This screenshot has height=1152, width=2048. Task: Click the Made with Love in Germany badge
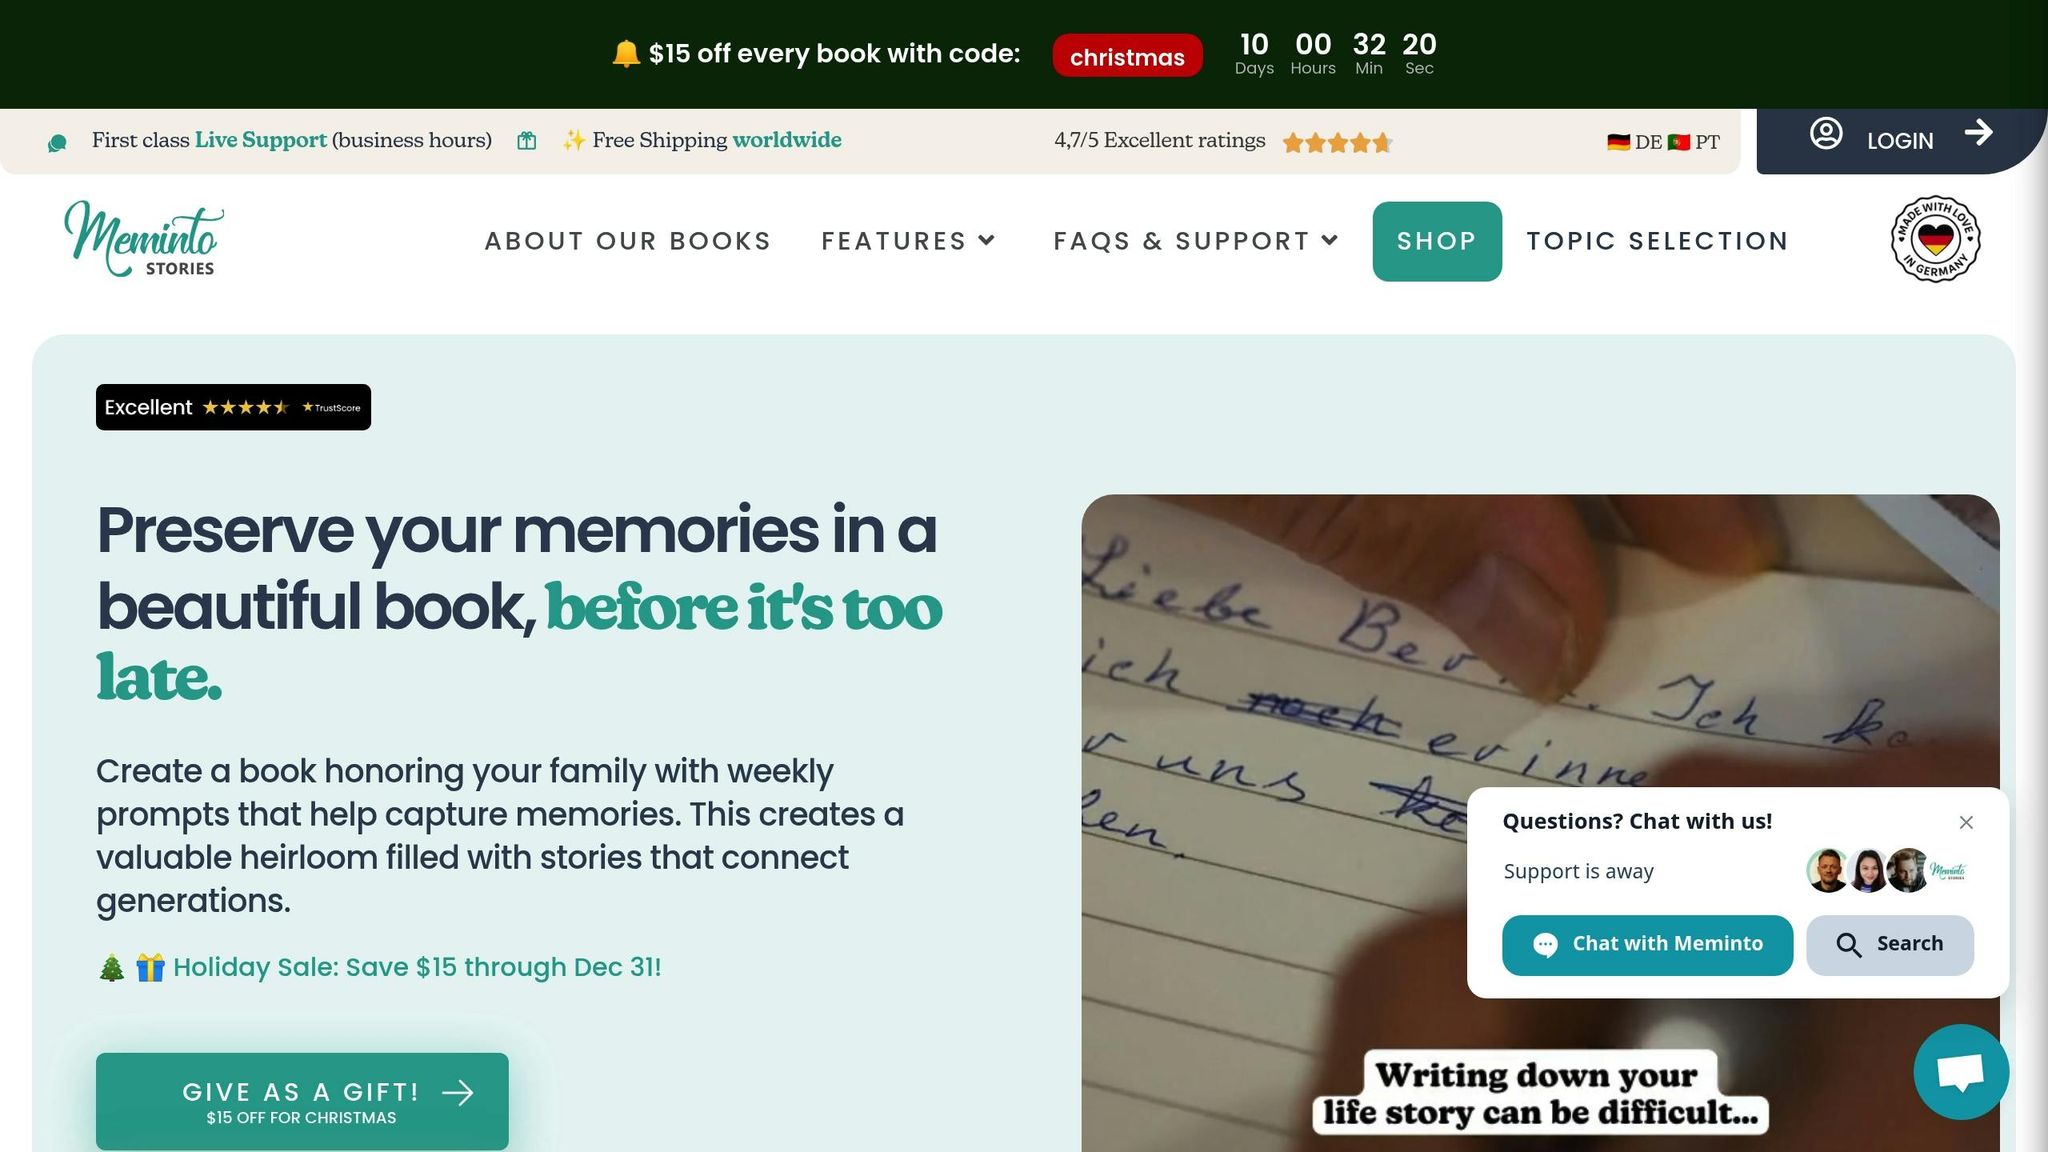(x=1935, y=239)
